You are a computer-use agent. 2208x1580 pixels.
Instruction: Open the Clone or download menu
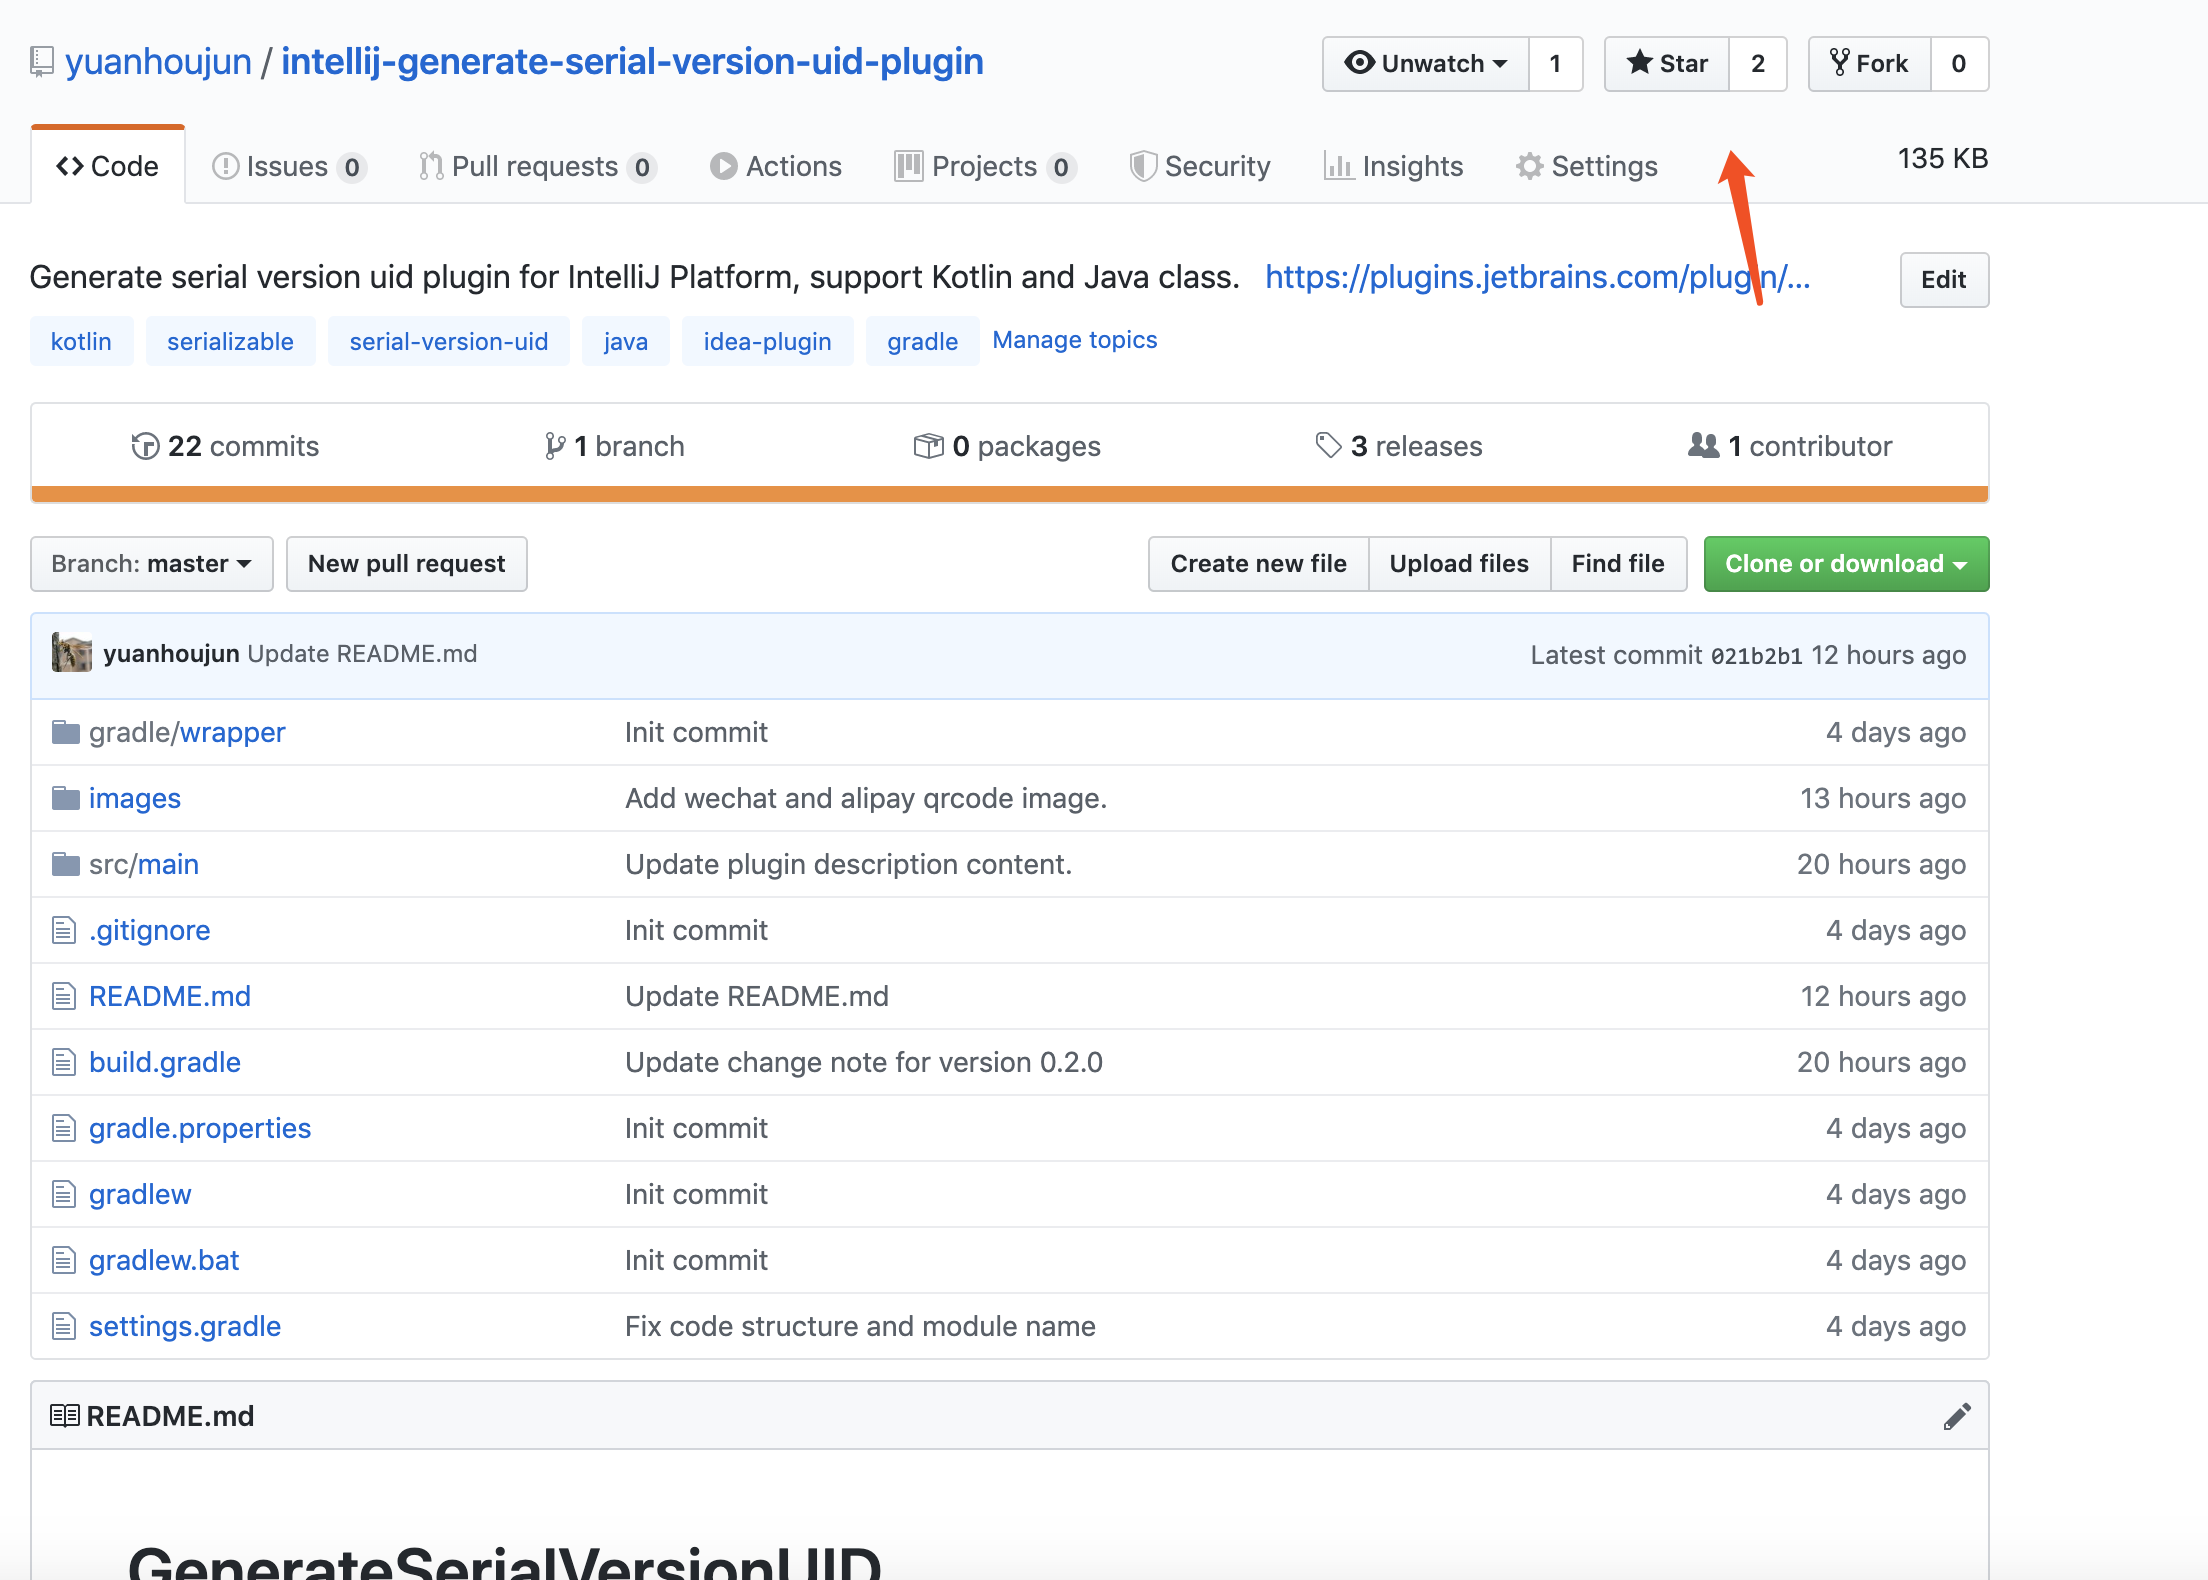click(x=1846, y=564)
